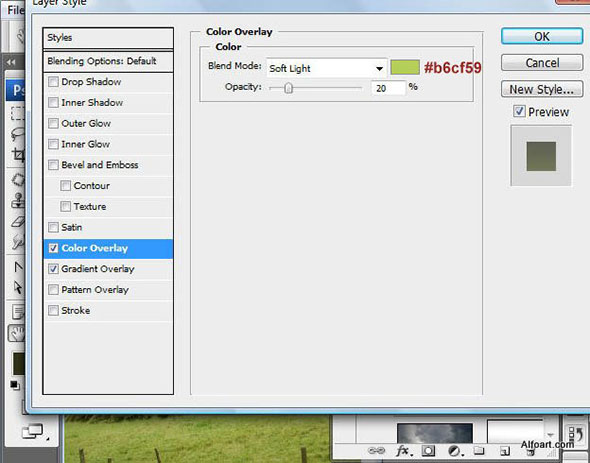Select the Lasso tool
Screen dimensions: 590x463
(17, 134)
